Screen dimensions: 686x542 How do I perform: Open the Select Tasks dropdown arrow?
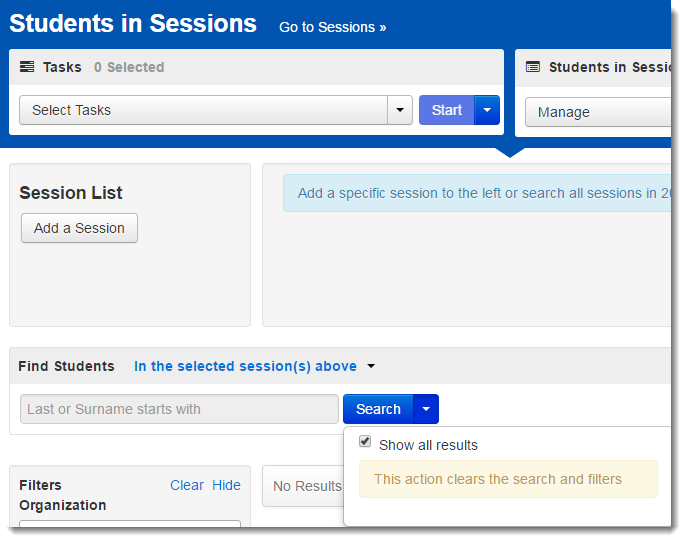[400, 110]
